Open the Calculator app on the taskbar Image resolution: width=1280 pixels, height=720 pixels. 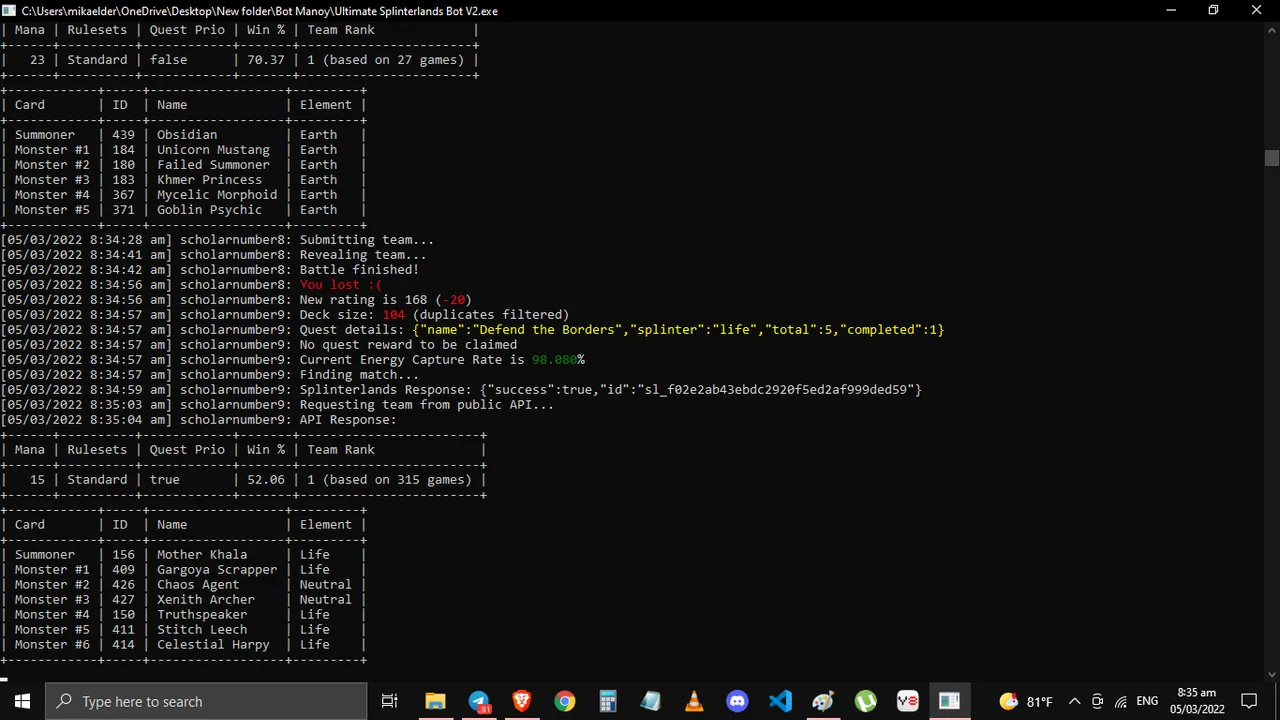608,701
